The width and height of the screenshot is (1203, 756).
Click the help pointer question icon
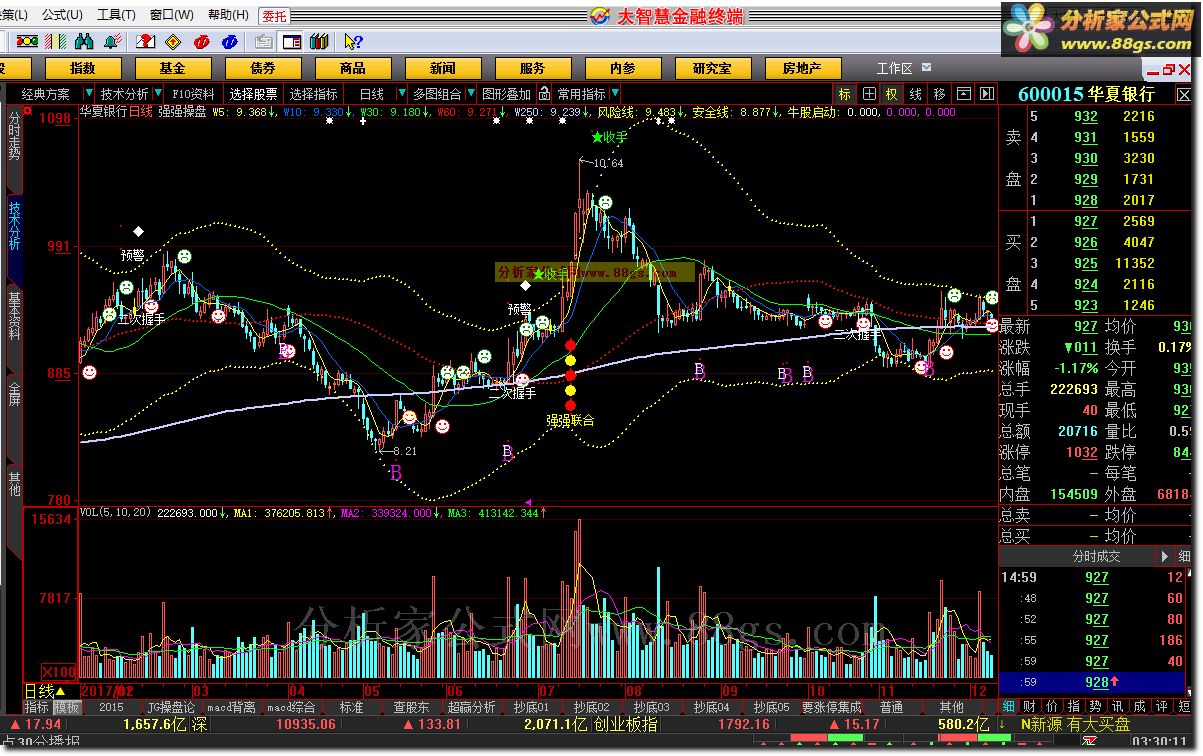(352, 41)
